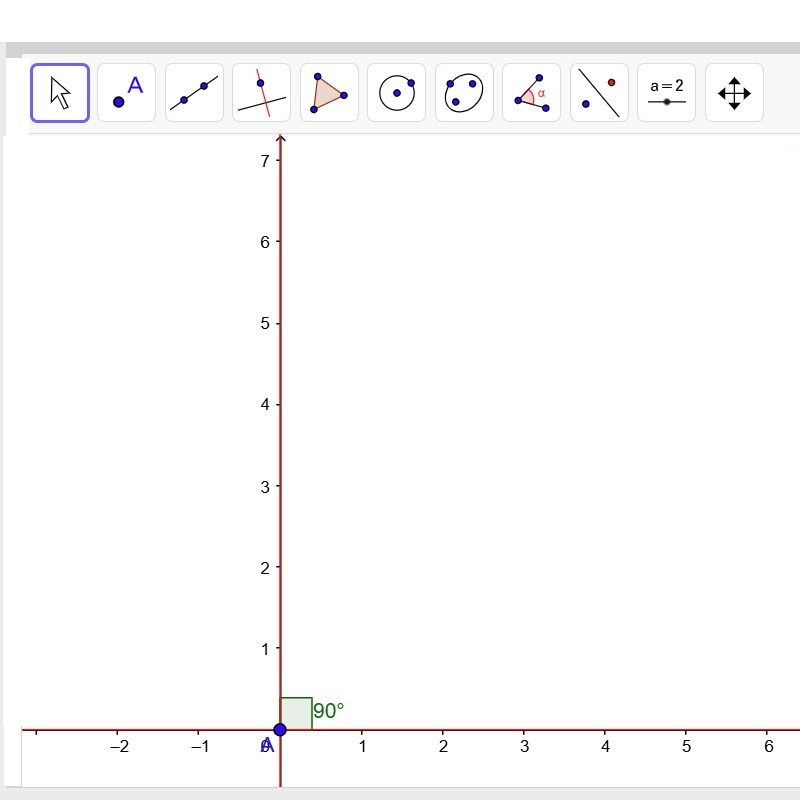Click the x-axis label 5
This screenshot has height=800, width=800.
tap(686, 746)
